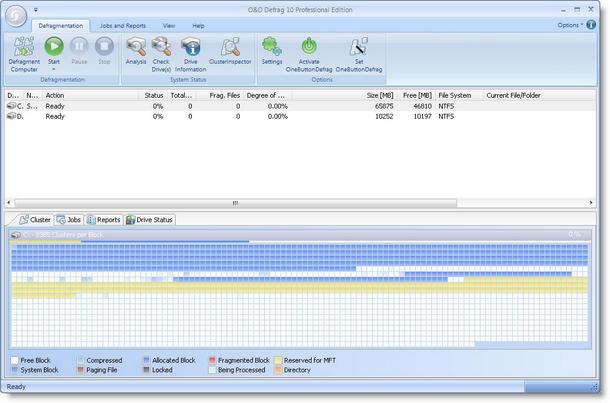This screenshot has height=403, width=610.
Task: Click the C drive cluster map header bar
Action: [x=300, y=235]
